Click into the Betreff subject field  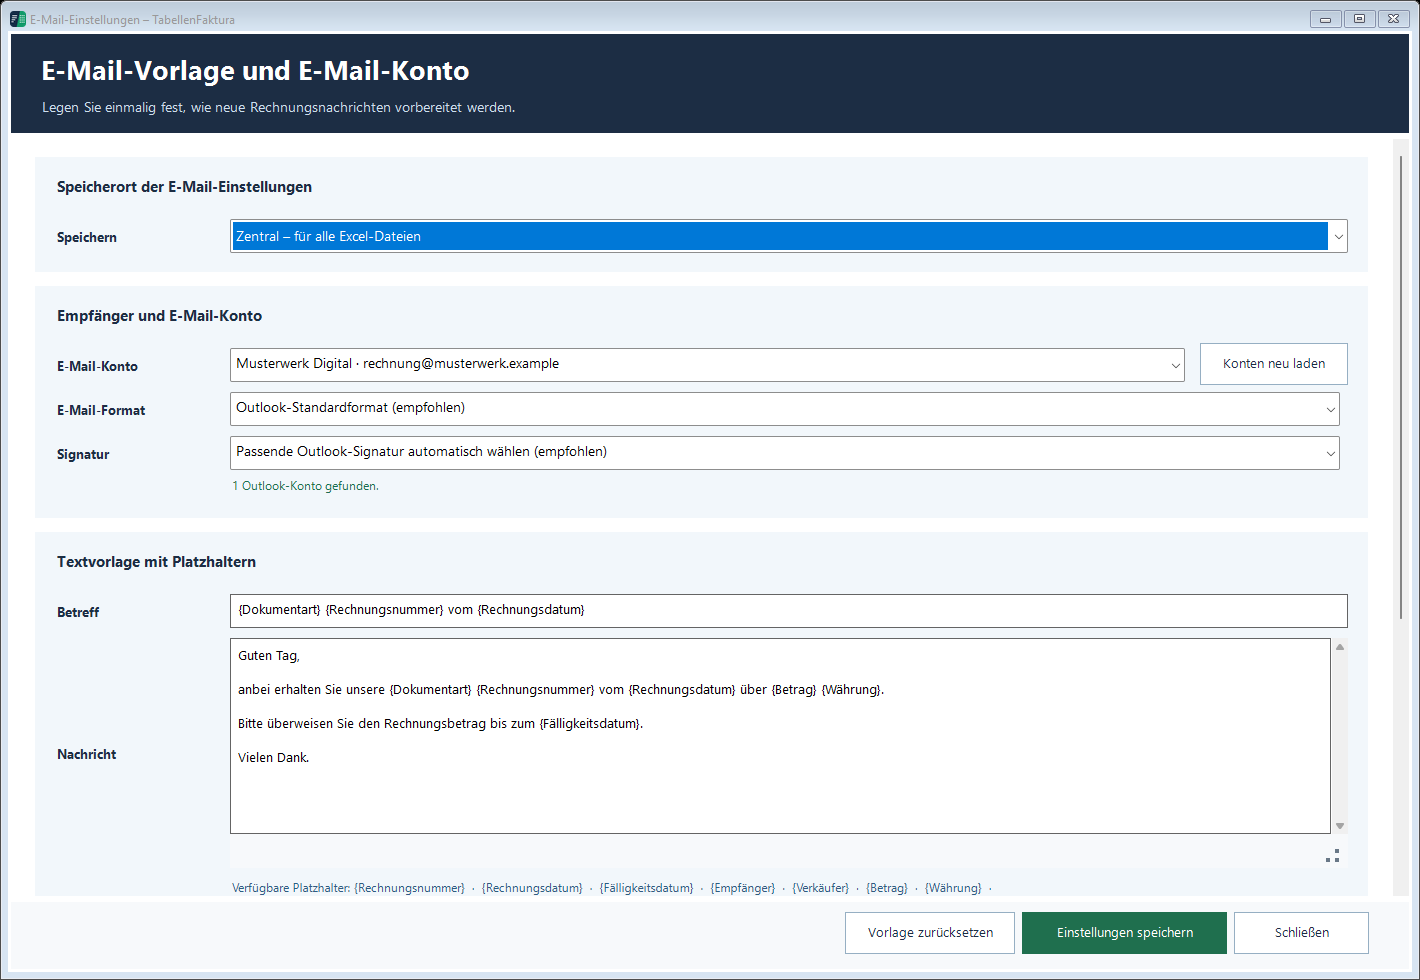click(788, 610)
